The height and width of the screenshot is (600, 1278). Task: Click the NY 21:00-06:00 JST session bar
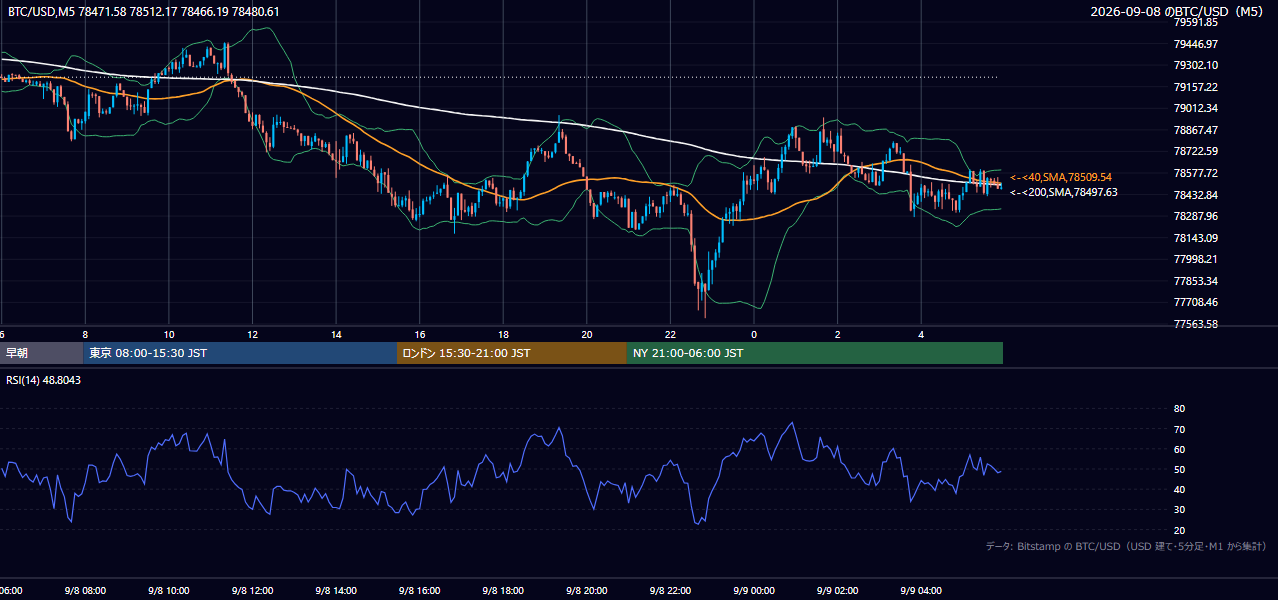click(815, 353)
